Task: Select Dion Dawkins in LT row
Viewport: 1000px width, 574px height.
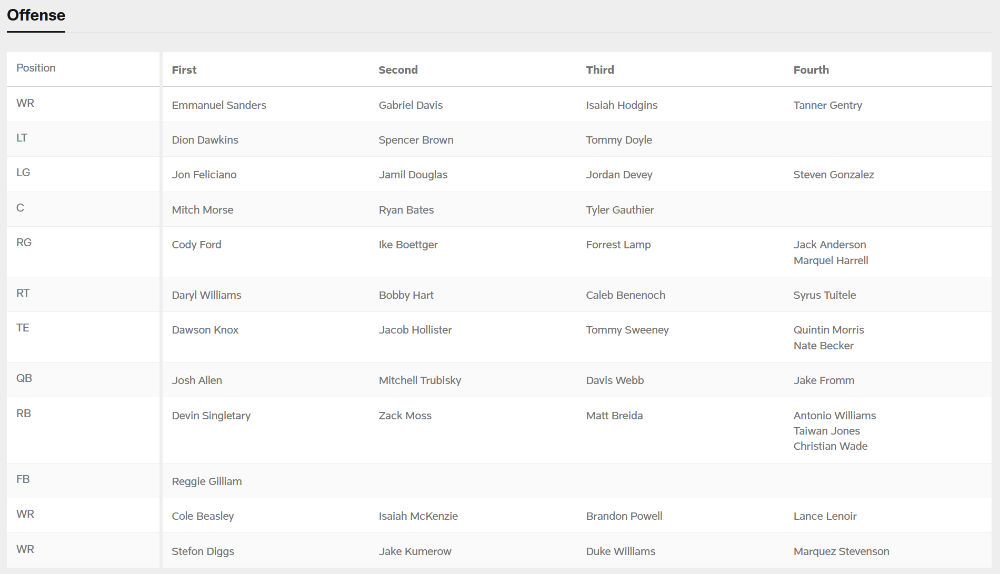Action: tap(205, 140)
